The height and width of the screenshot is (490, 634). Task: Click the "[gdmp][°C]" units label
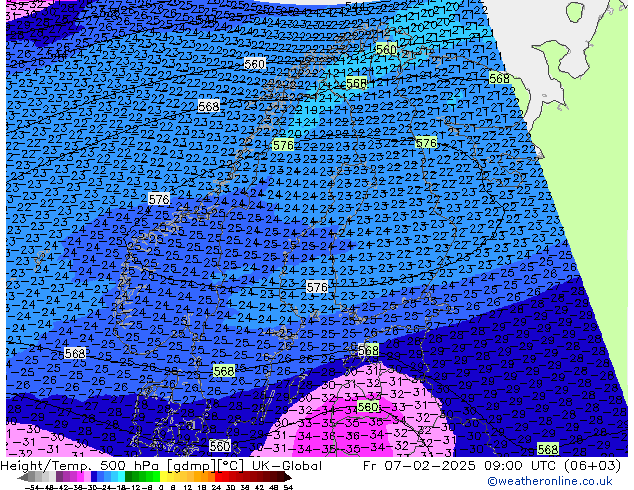pyautogui.click(x=205, y=466)
